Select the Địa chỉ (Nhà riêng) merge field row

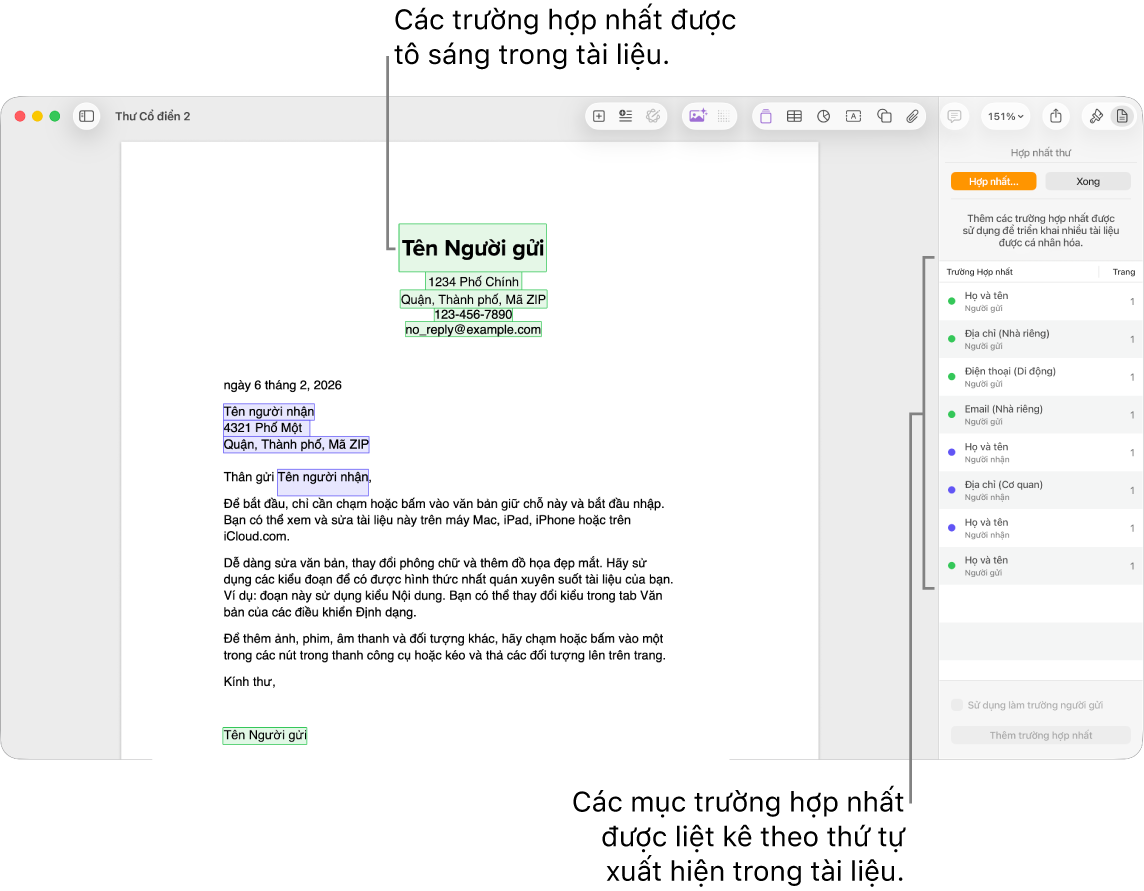coord(1041,339)
